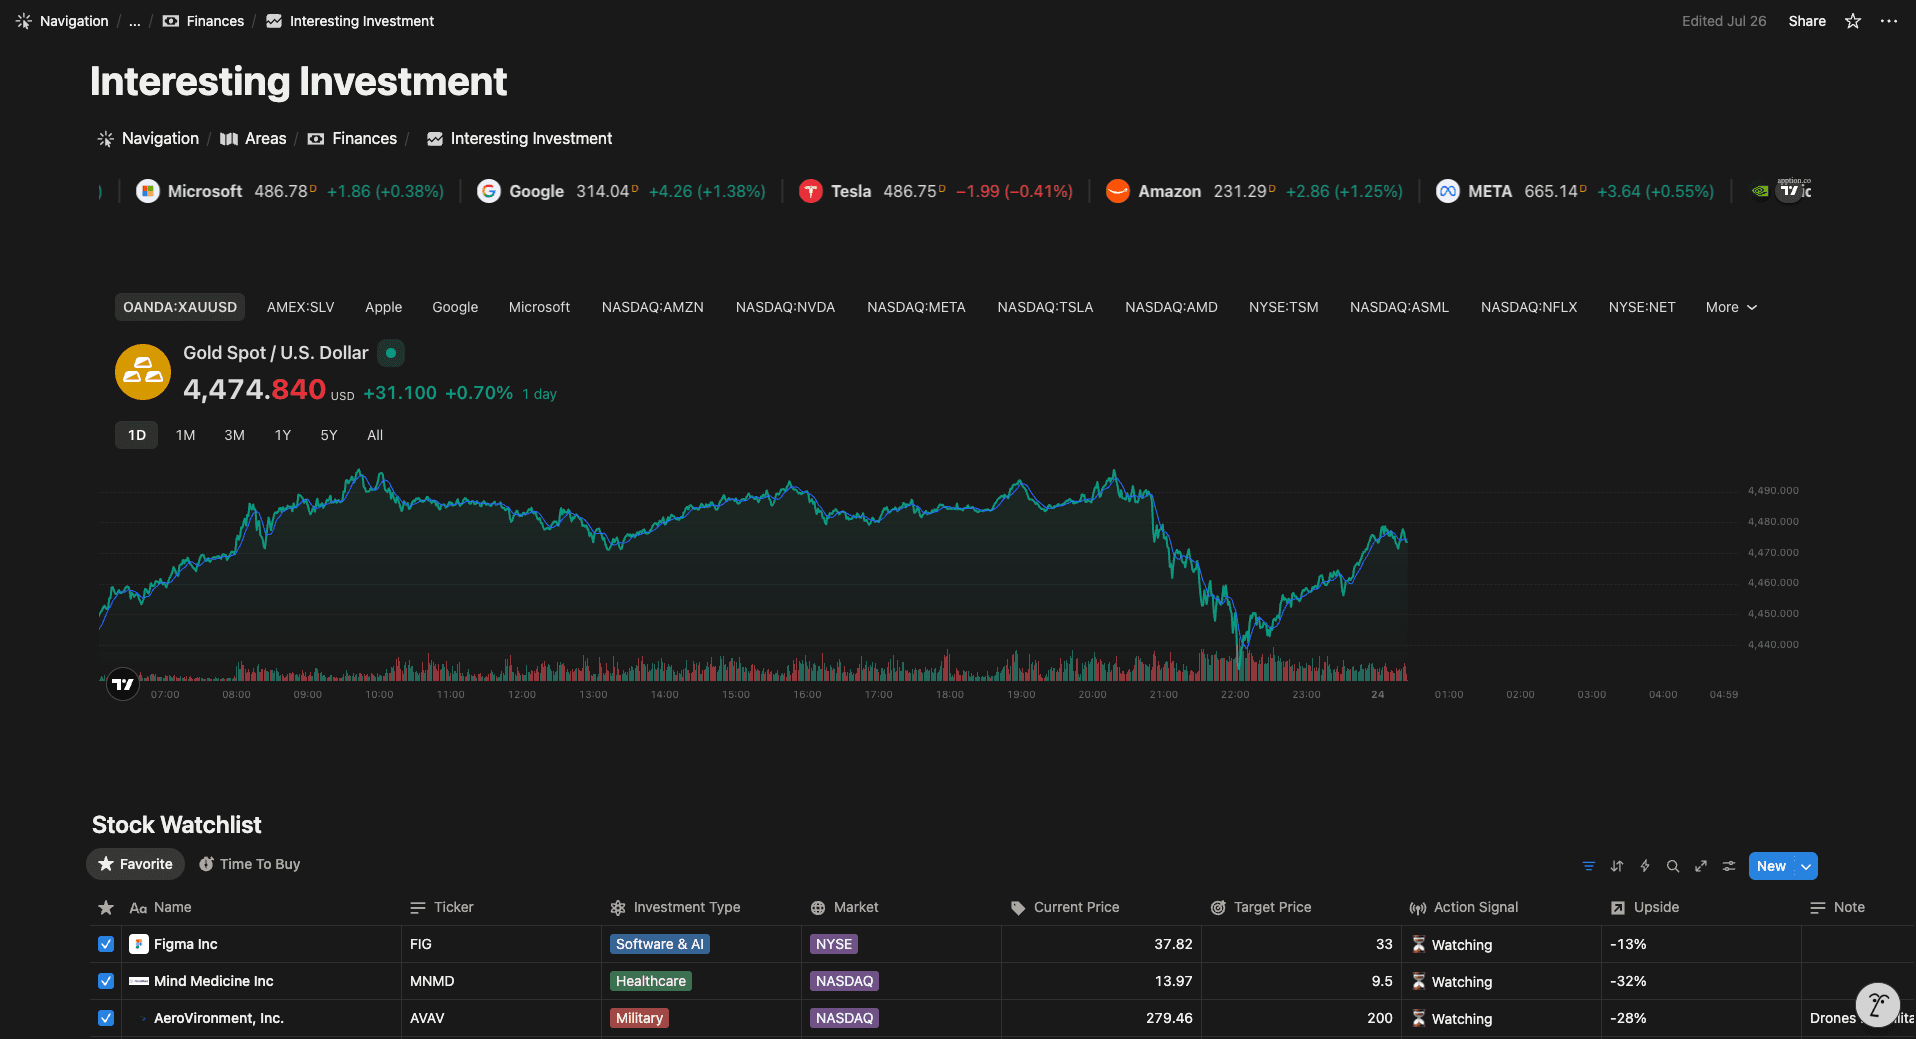Switch to the AMEX:SLV symbol tab
Screen dimensions: 1916x1039
coord(301,307)
